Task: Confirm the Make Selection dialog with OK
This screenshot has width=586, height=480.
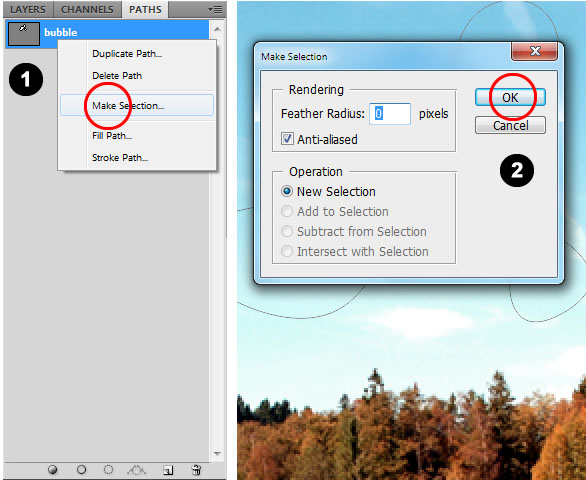Action: [510, 98]
